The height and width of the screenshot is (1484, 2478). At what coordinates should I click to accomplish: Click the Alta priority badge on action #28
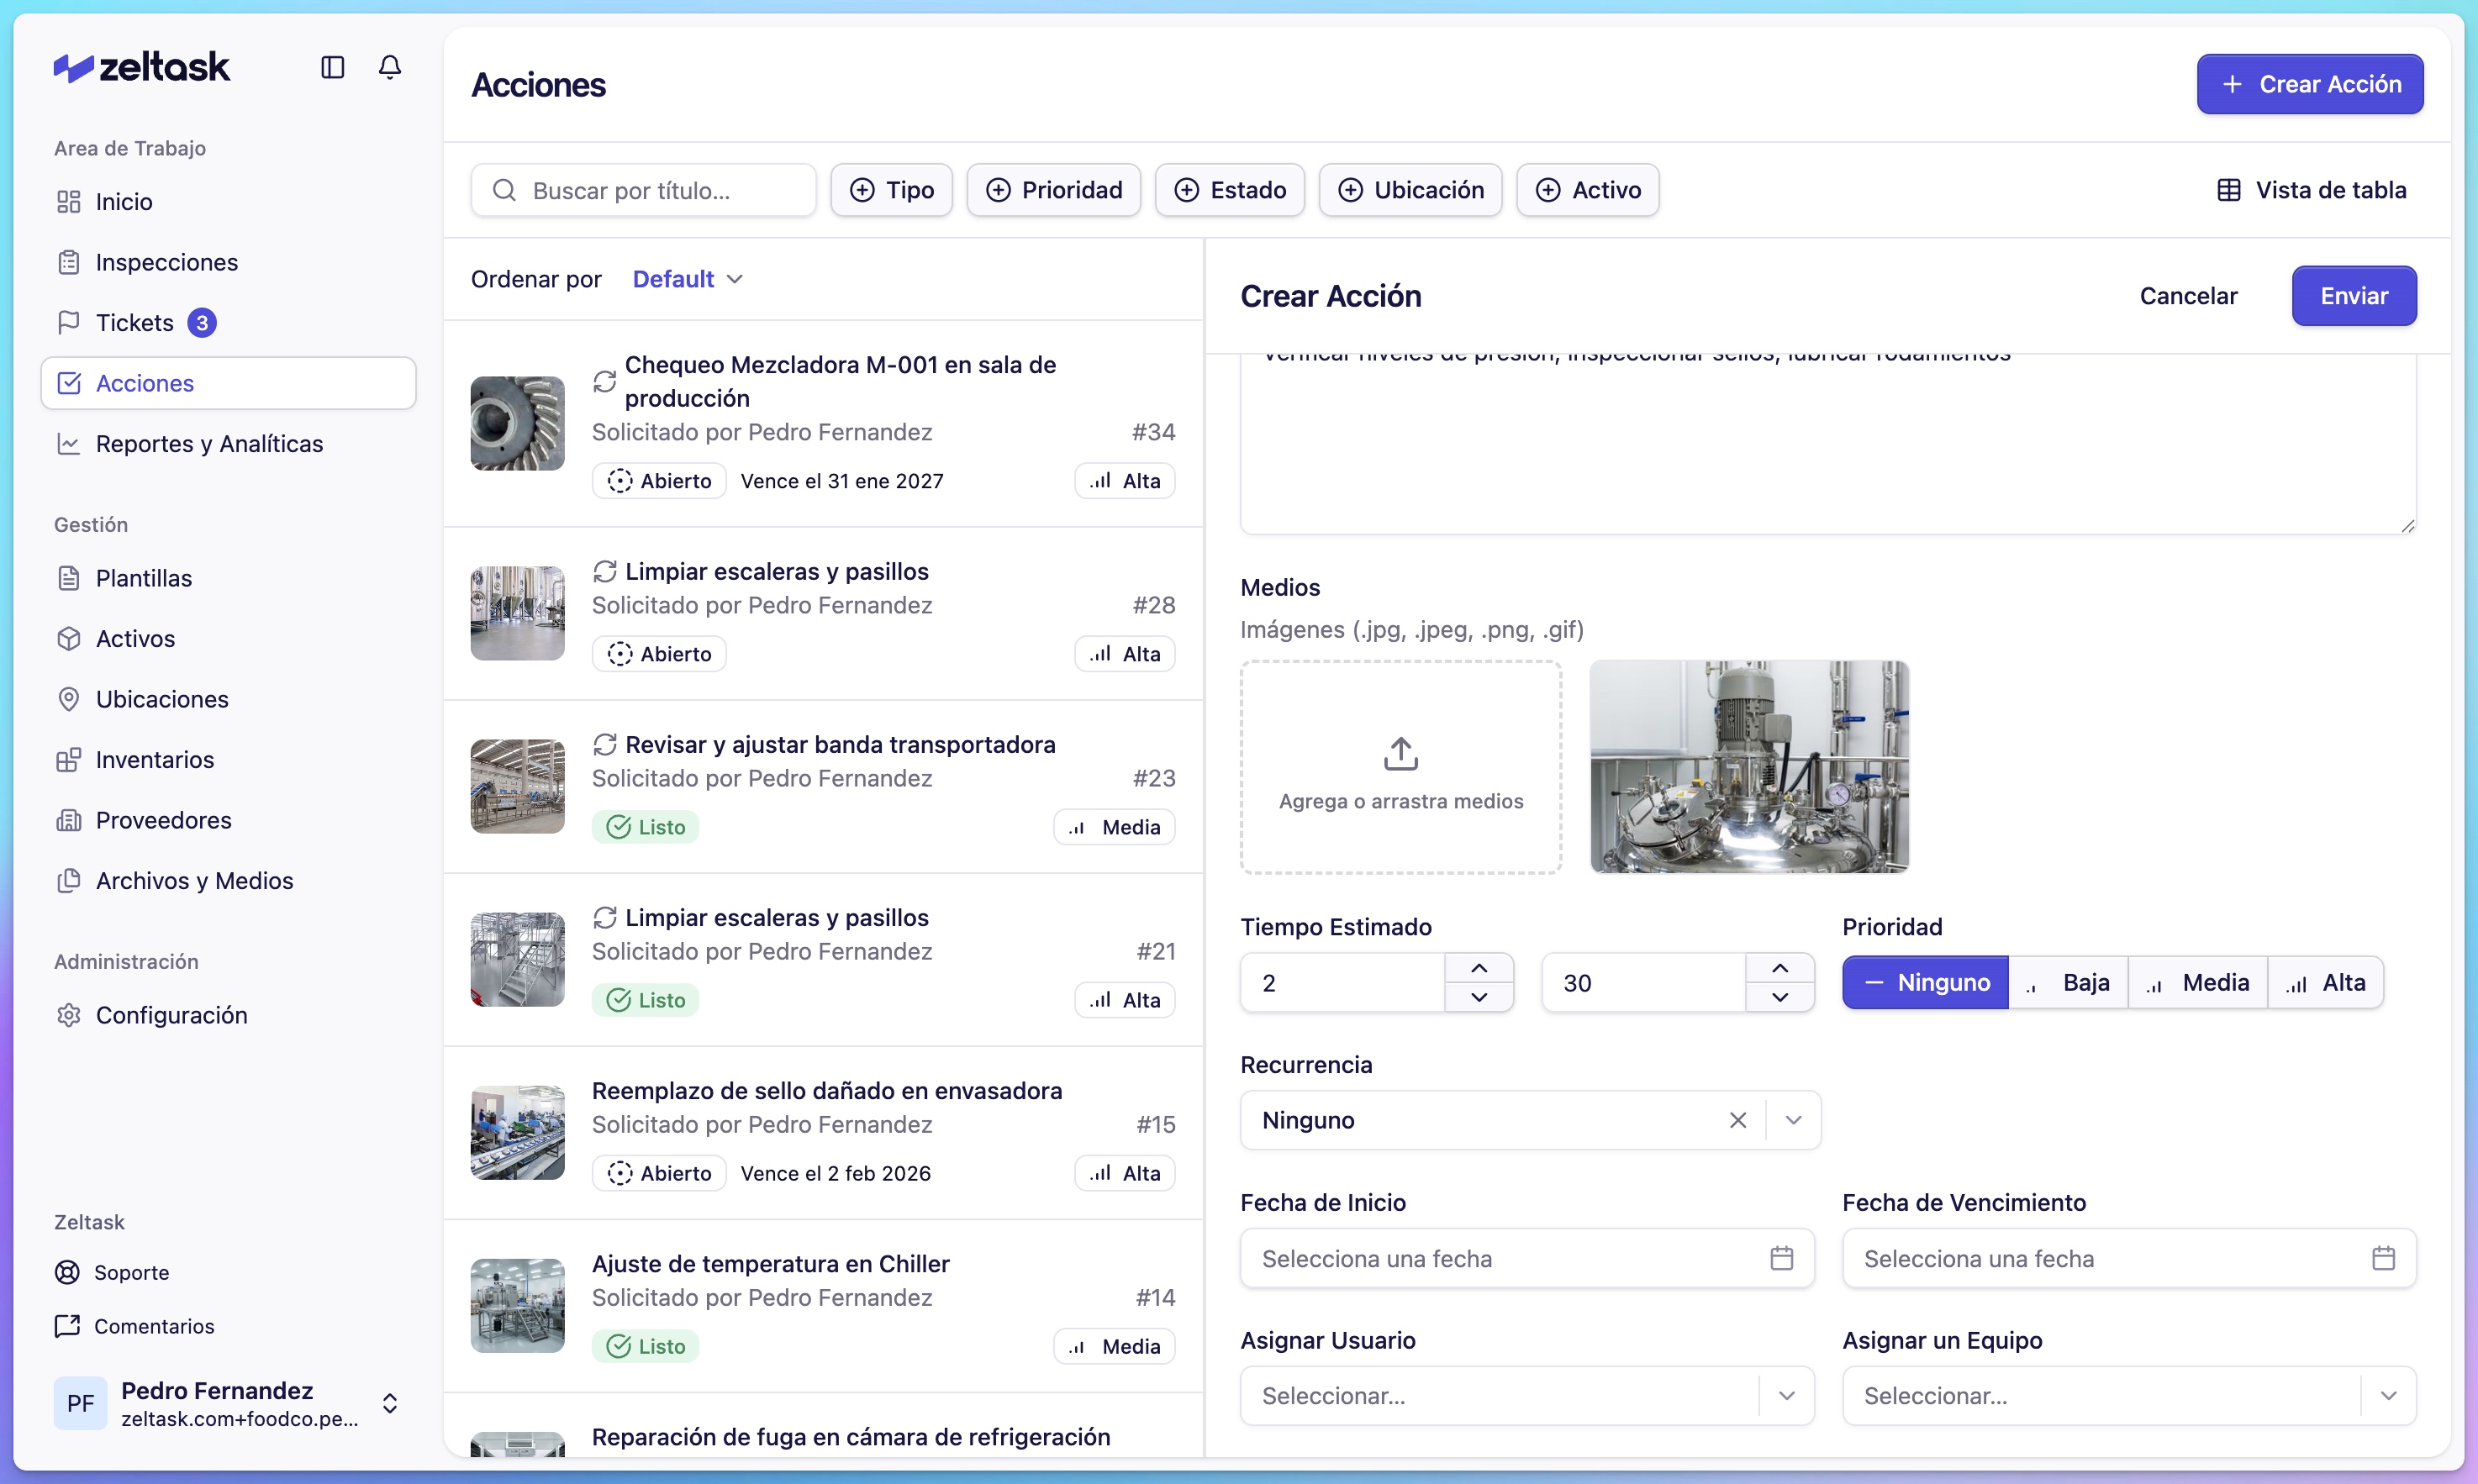(x=1125, y=654)
